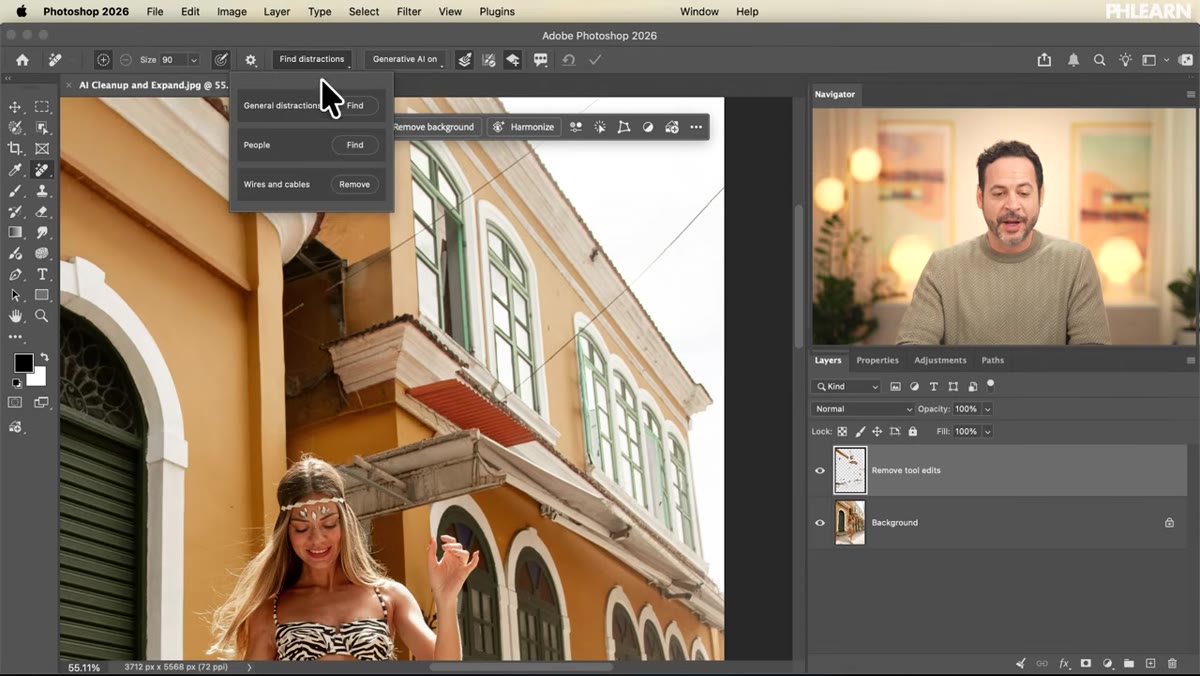The image size is (1200, 676).
Task: Select the Remove tool in the toolbox
Action: [42, 170]
